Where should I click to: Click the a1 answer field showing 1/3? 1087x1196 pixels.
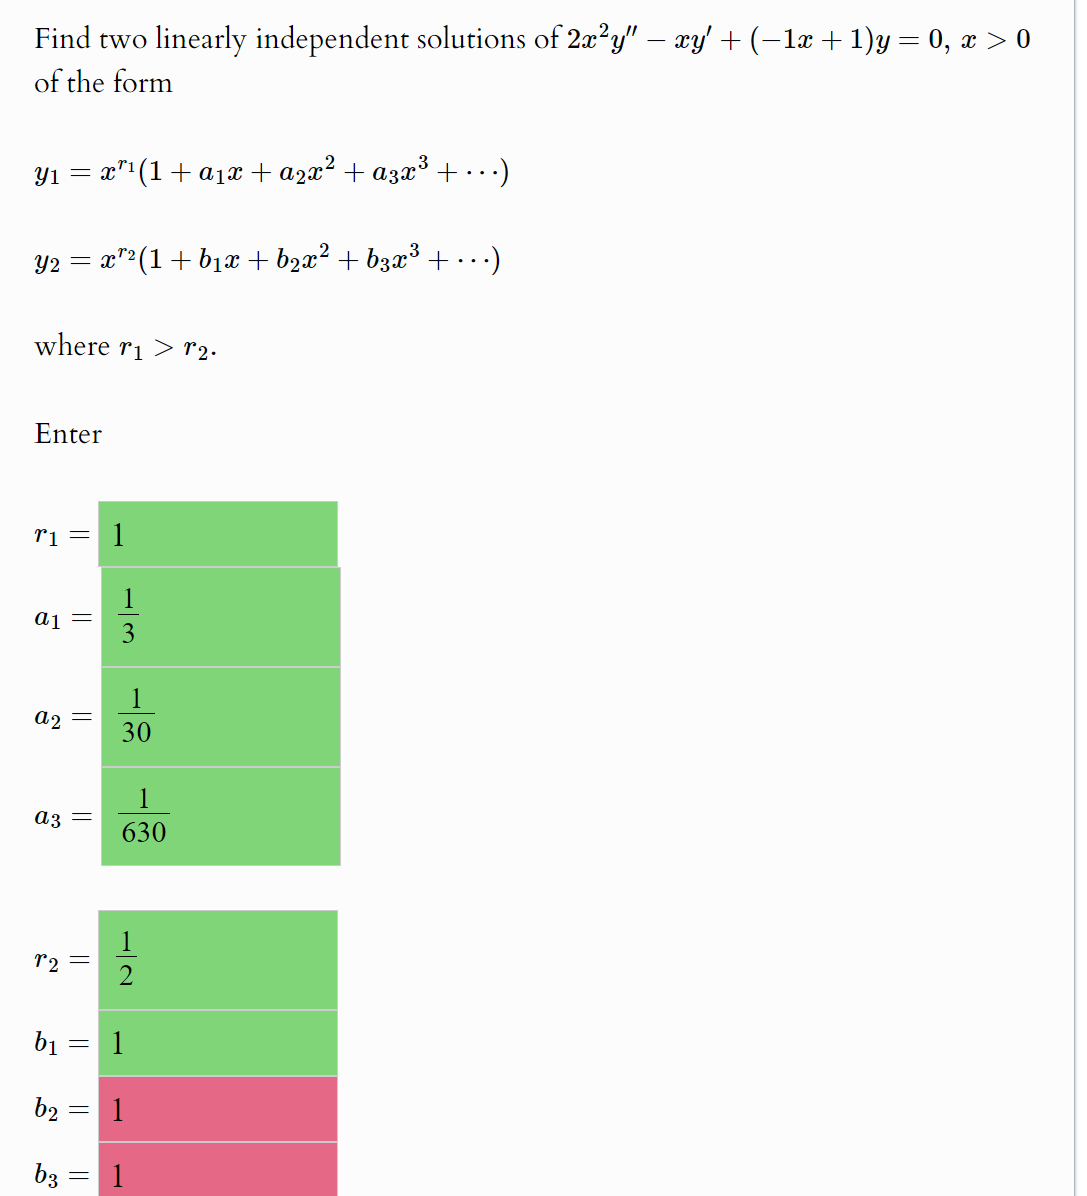pos(218,614)
